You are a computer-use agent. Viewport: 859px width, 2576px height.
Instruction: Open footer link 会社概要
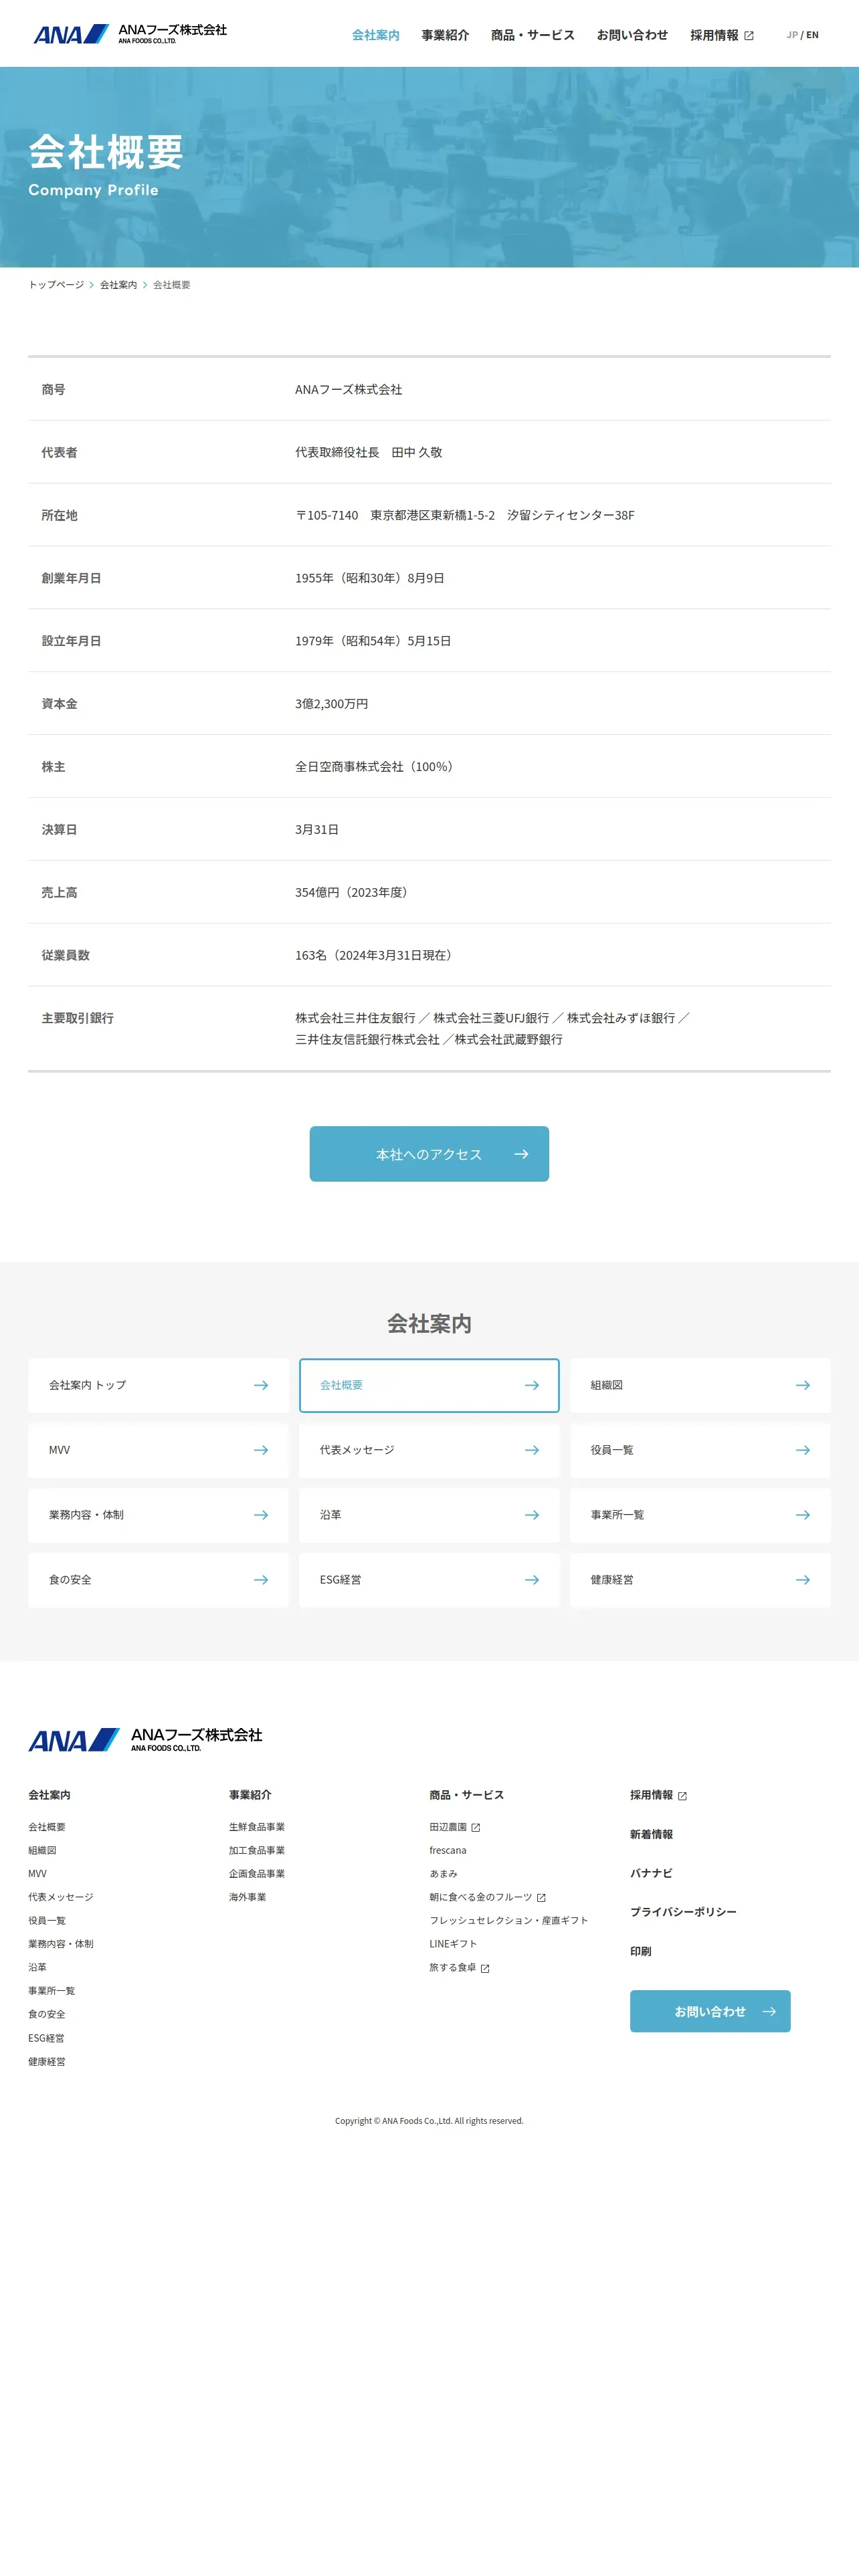tap(47, 1827)
